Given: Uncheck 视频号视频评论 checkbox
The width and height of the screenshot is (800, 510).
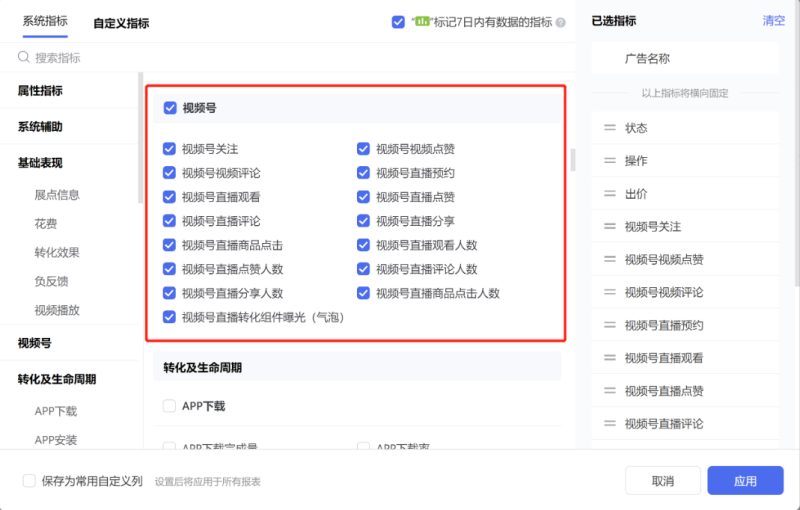Looking at the screenshot, I should [169, 172].
